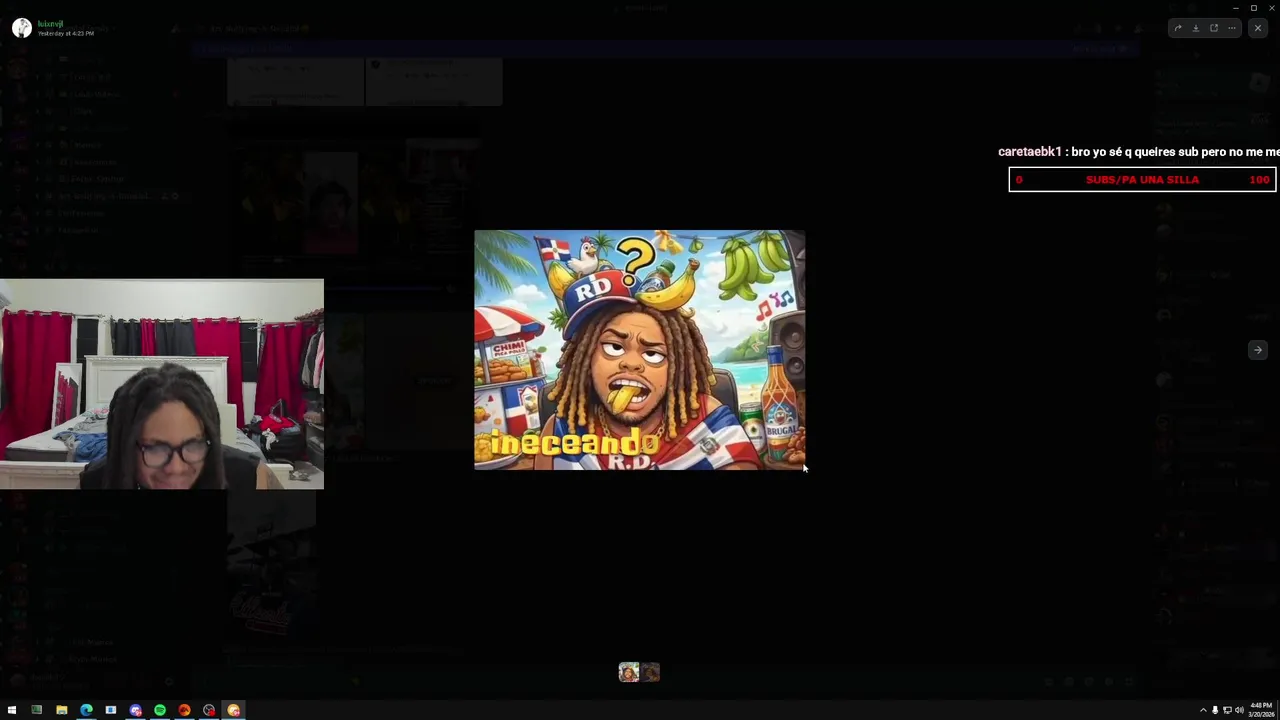The image size is (1280, 720).
Task: Close the image viewer with the X button
Action: tap(1258, 28)
